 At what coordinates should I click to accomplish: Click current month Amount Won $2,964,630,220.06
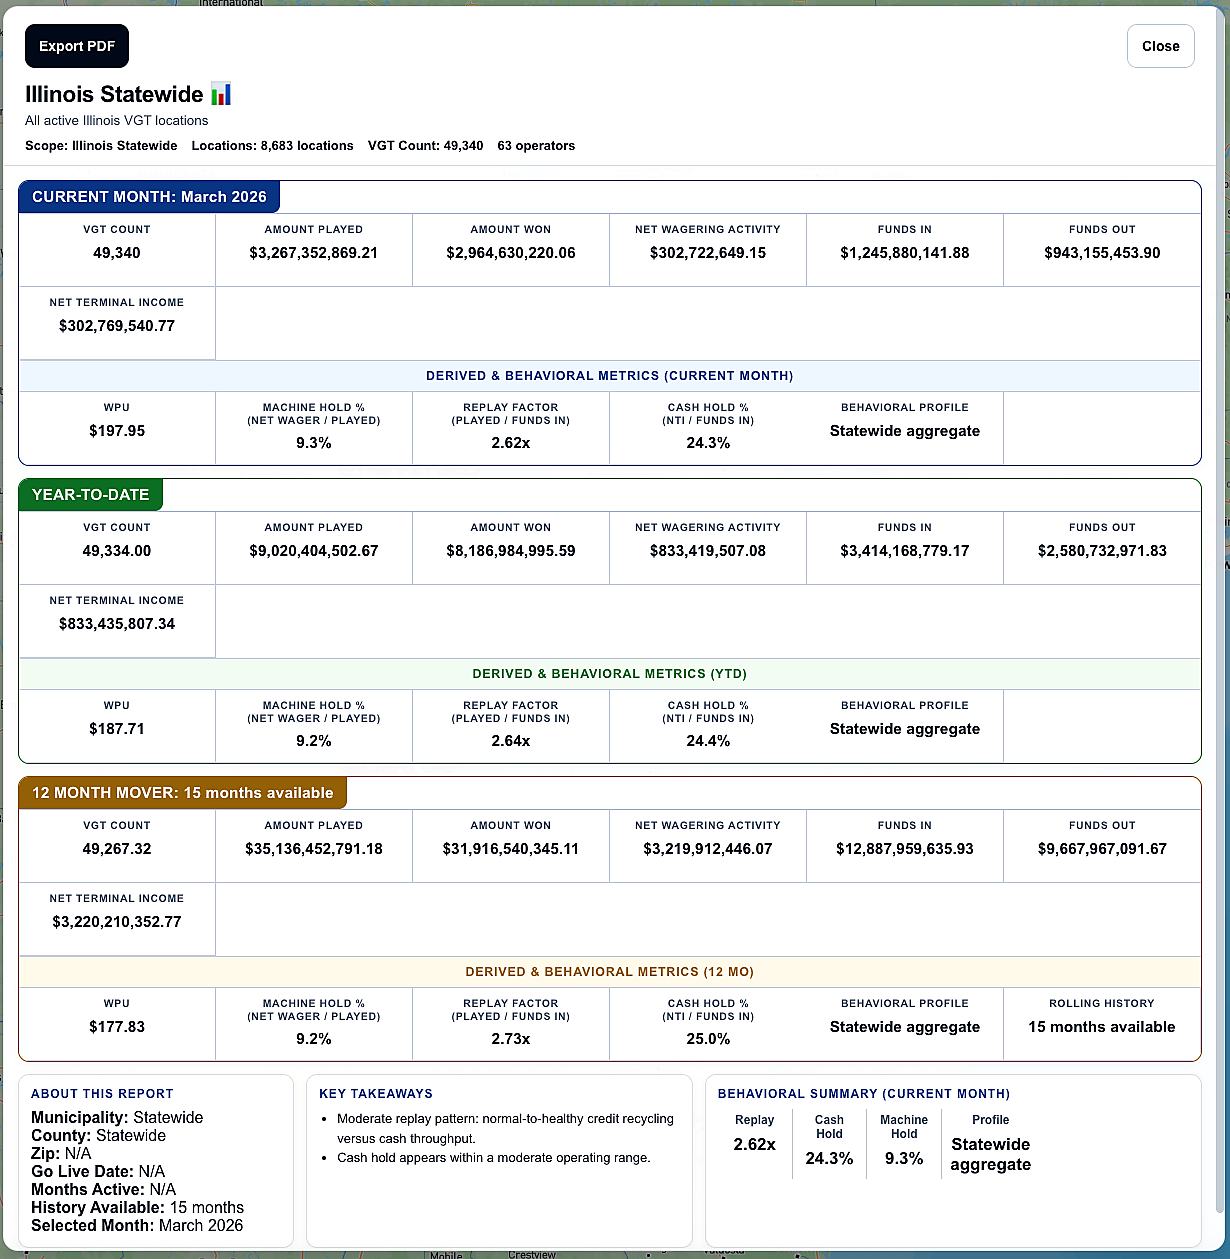pos(511,253)
